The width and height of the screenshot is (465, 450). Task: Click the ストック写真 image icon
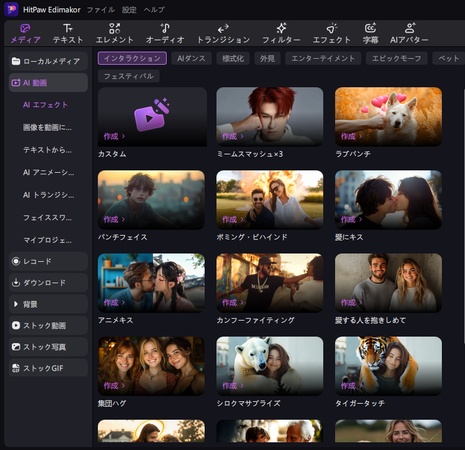(16, 347)
